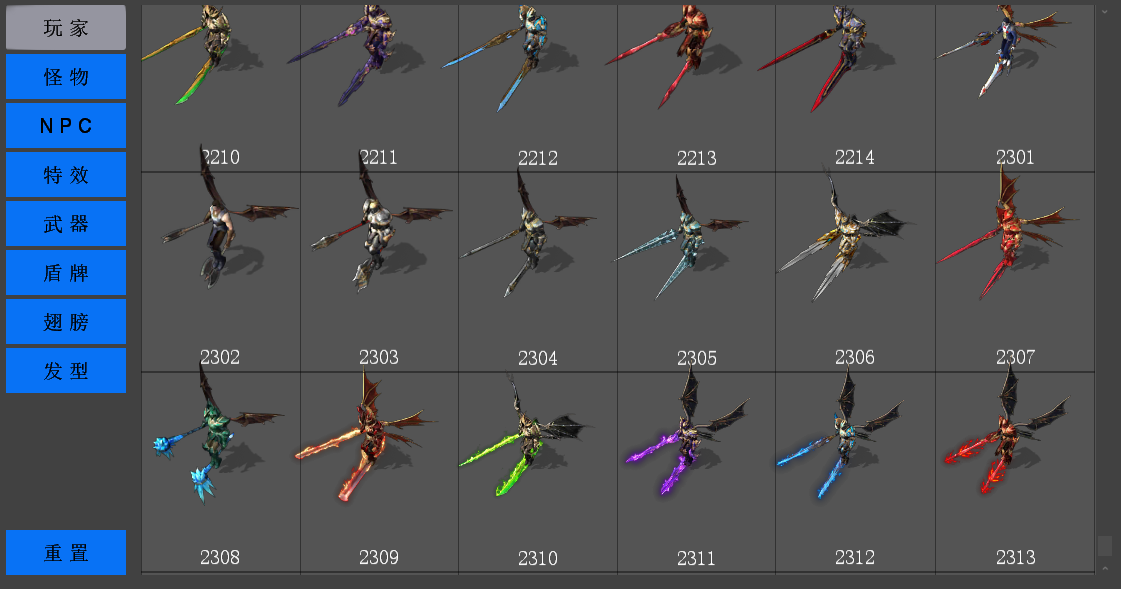Image resolution: width=1121 pixels, height=589 pixels.
Task: Select the 玩家 (player) category
Action: [66, 28]
